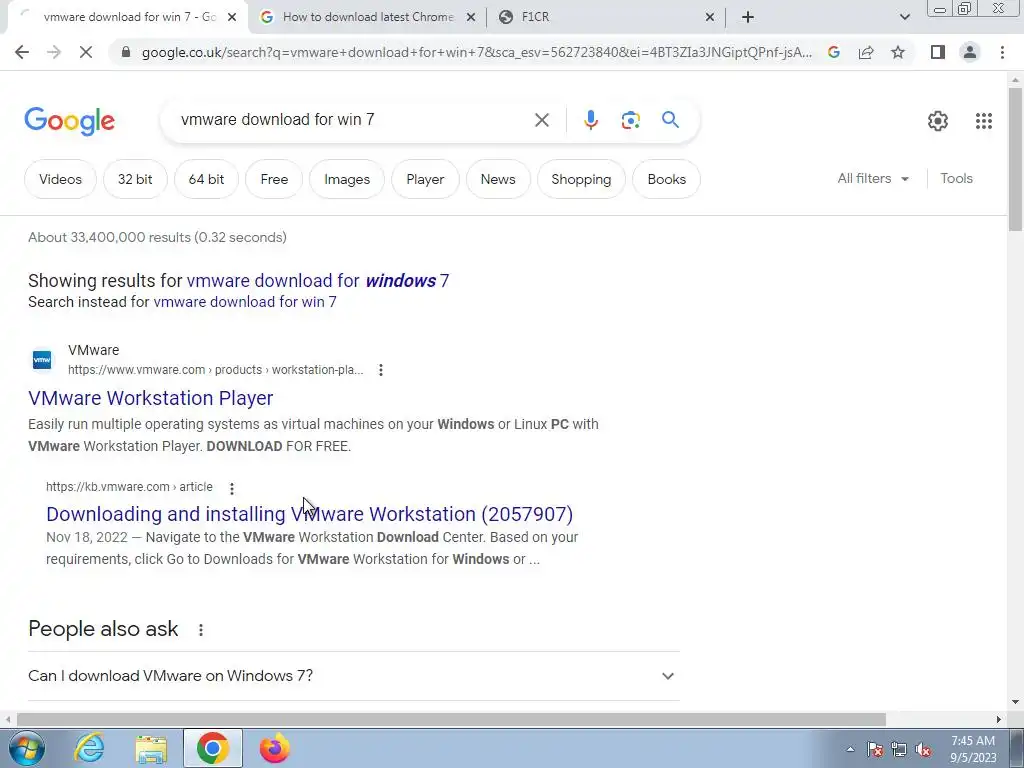This screenshot has height=768, width=1024.
Task: Filter results by Videos
Action: tap(60, 179)
